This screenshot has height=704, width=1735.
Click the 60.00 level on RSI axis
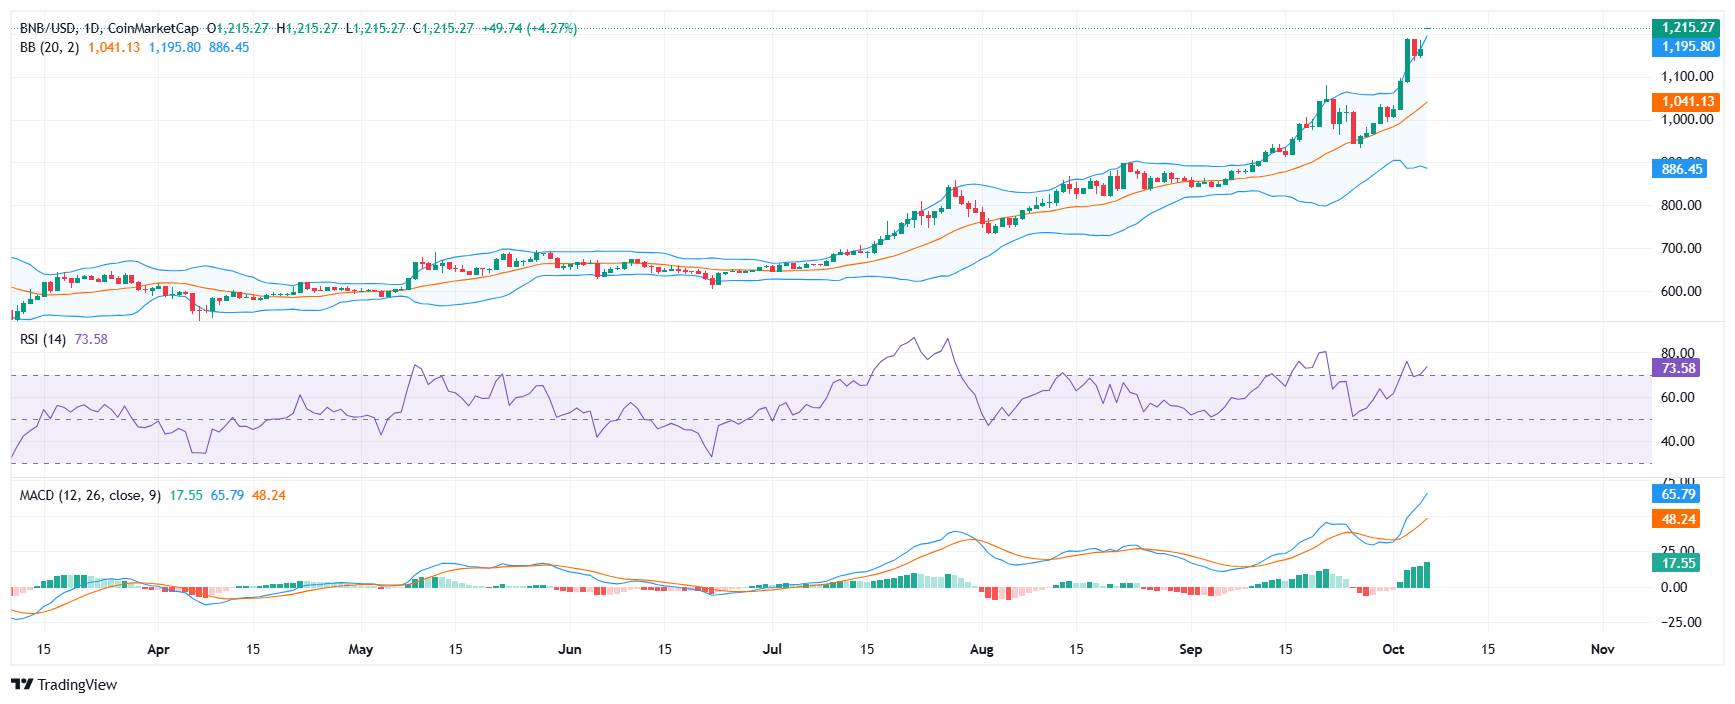click(1677, 397)
